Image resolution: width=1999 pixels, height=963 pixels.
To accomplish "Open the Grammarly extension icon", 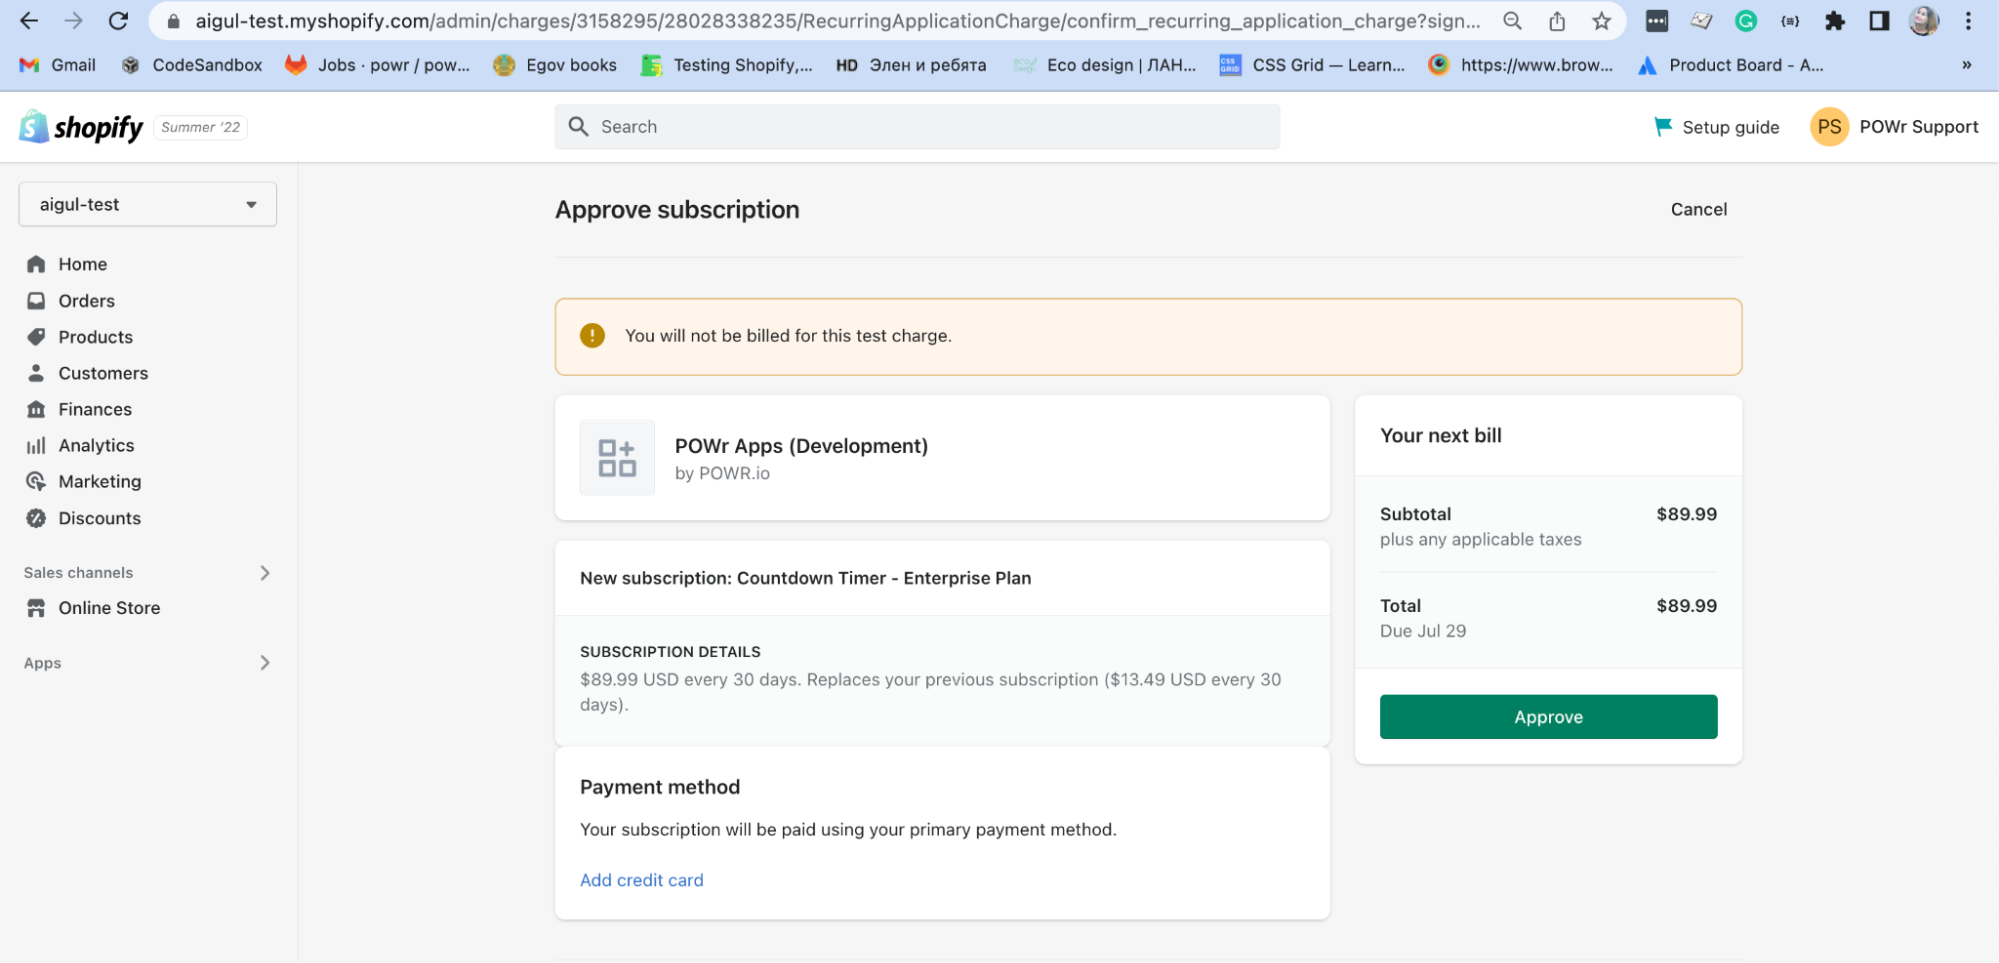I will [x=1745, y=21].
